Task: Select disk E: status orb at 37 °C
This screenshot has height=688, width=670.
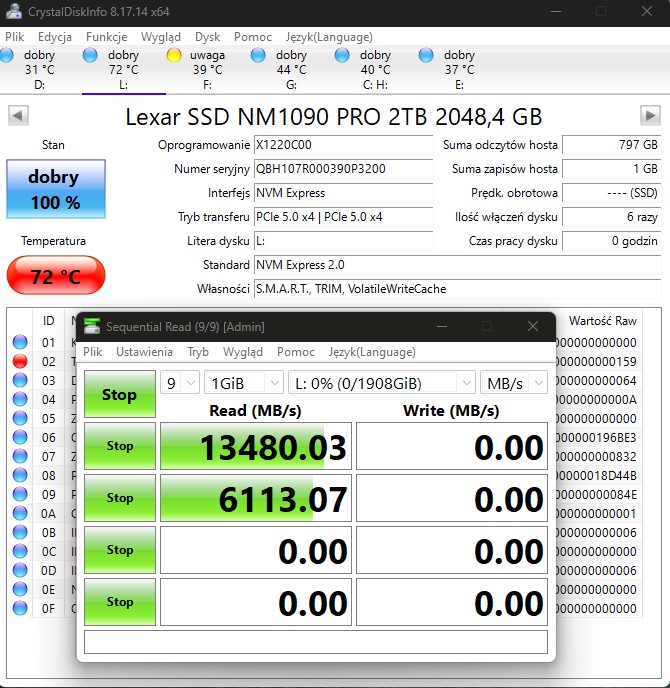Action: pos(426,56)
